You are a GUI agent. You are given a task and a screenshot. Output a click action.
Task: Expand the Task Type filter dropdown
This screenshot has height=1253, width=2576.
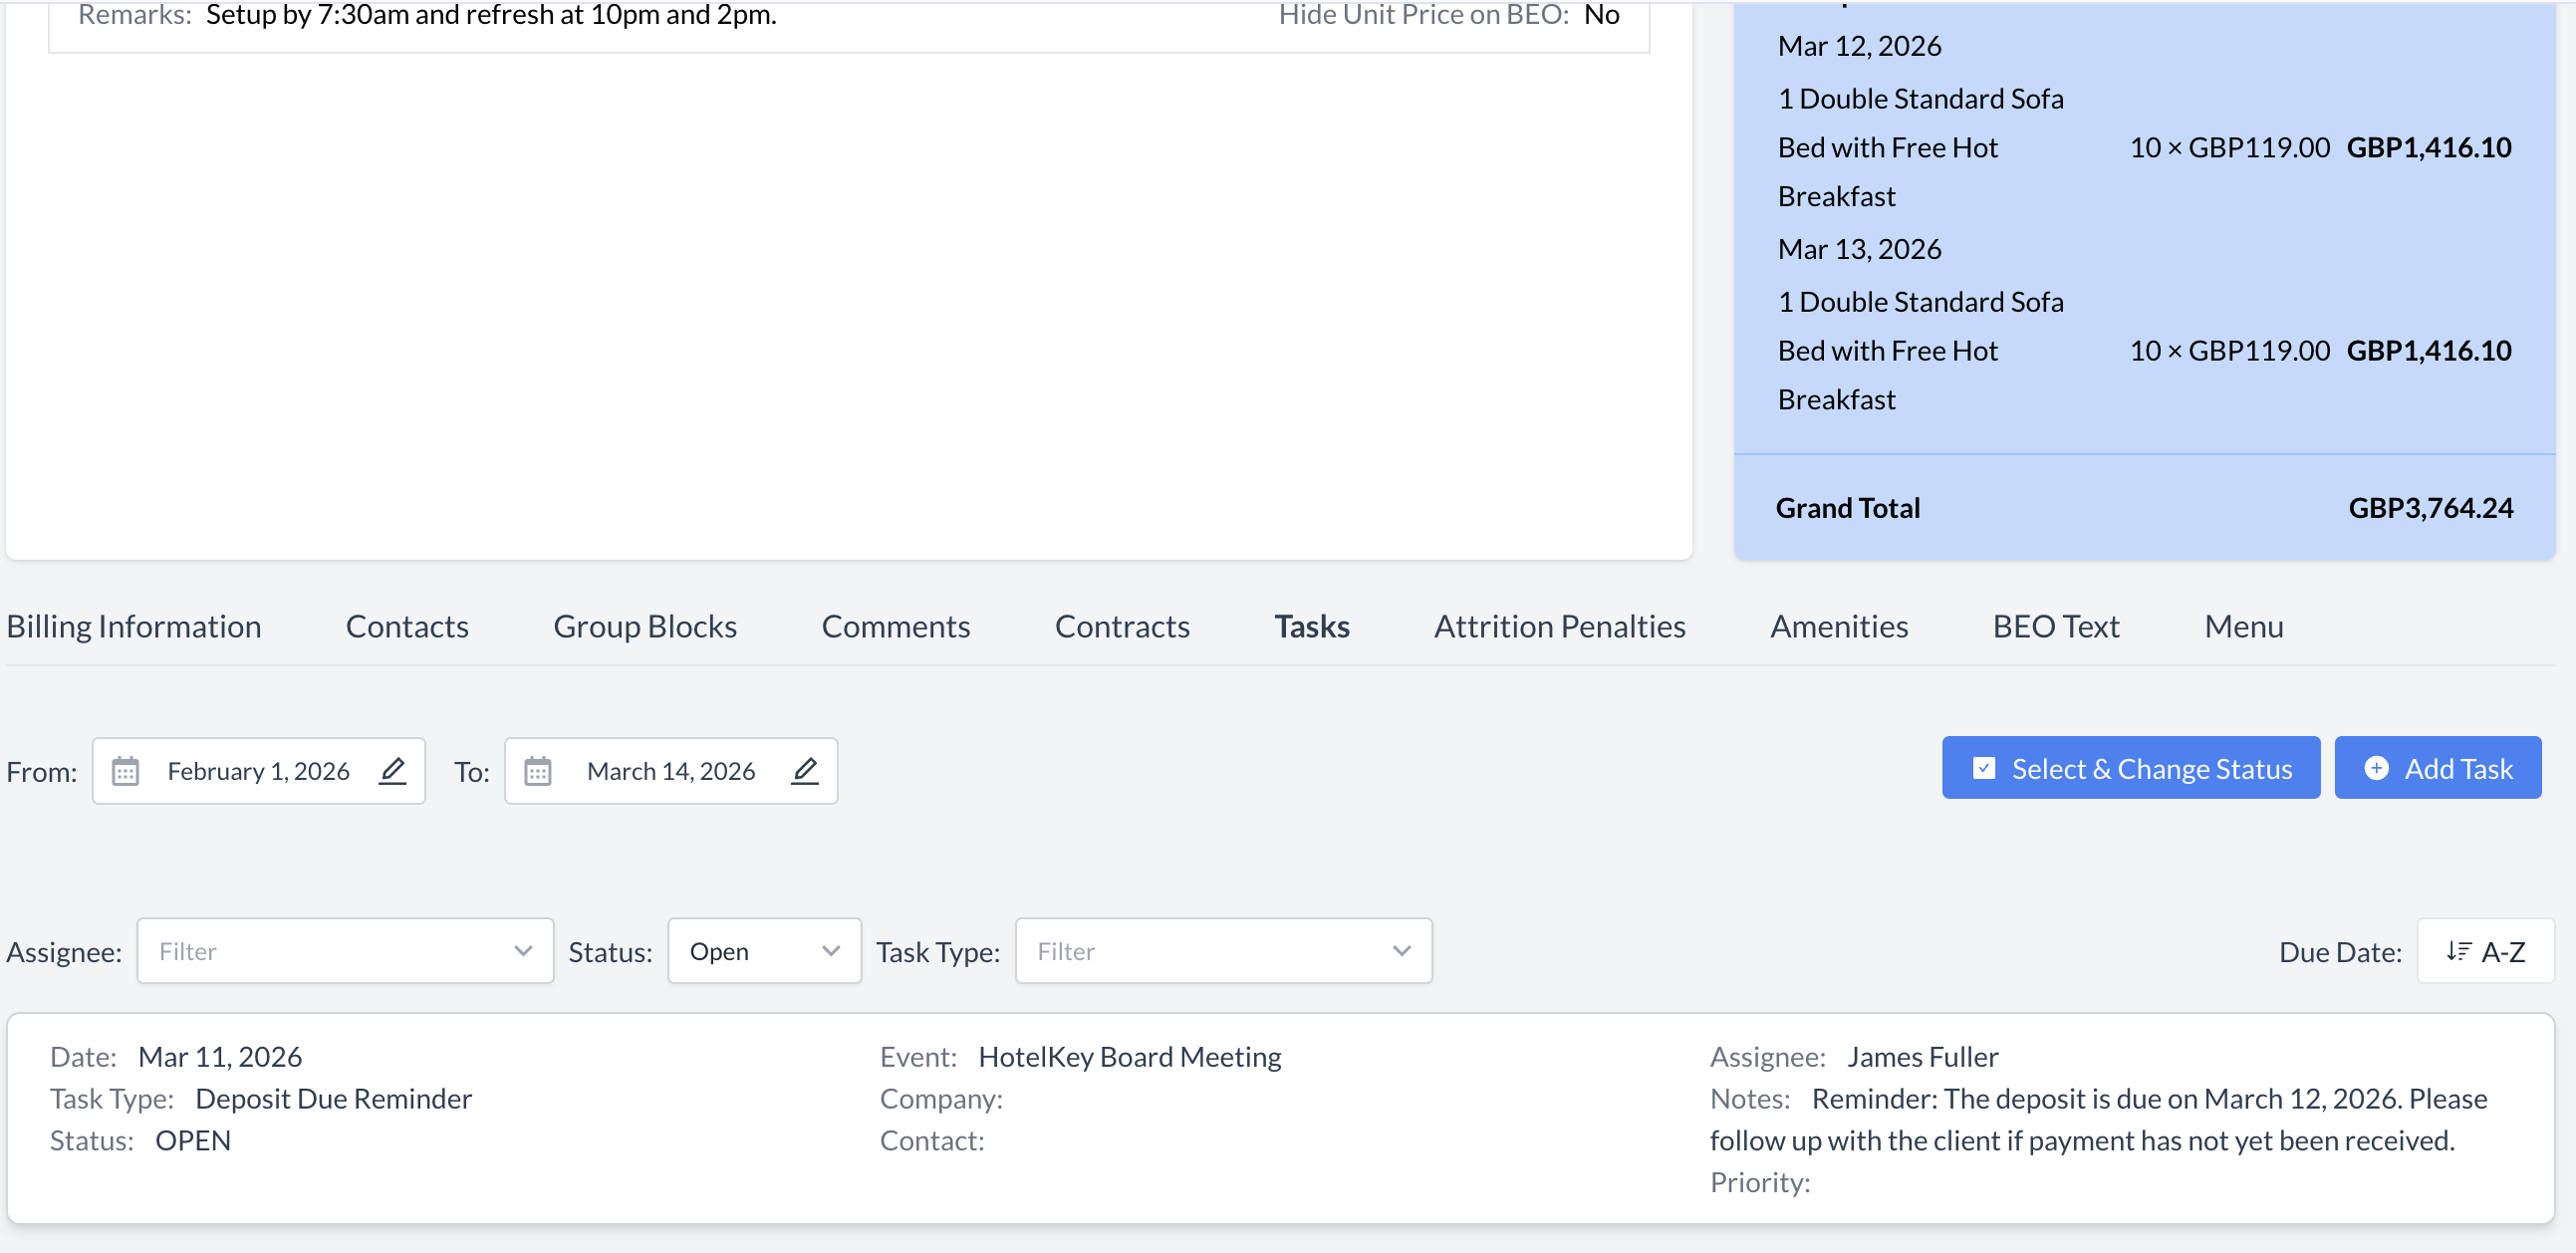(1223, 951)
